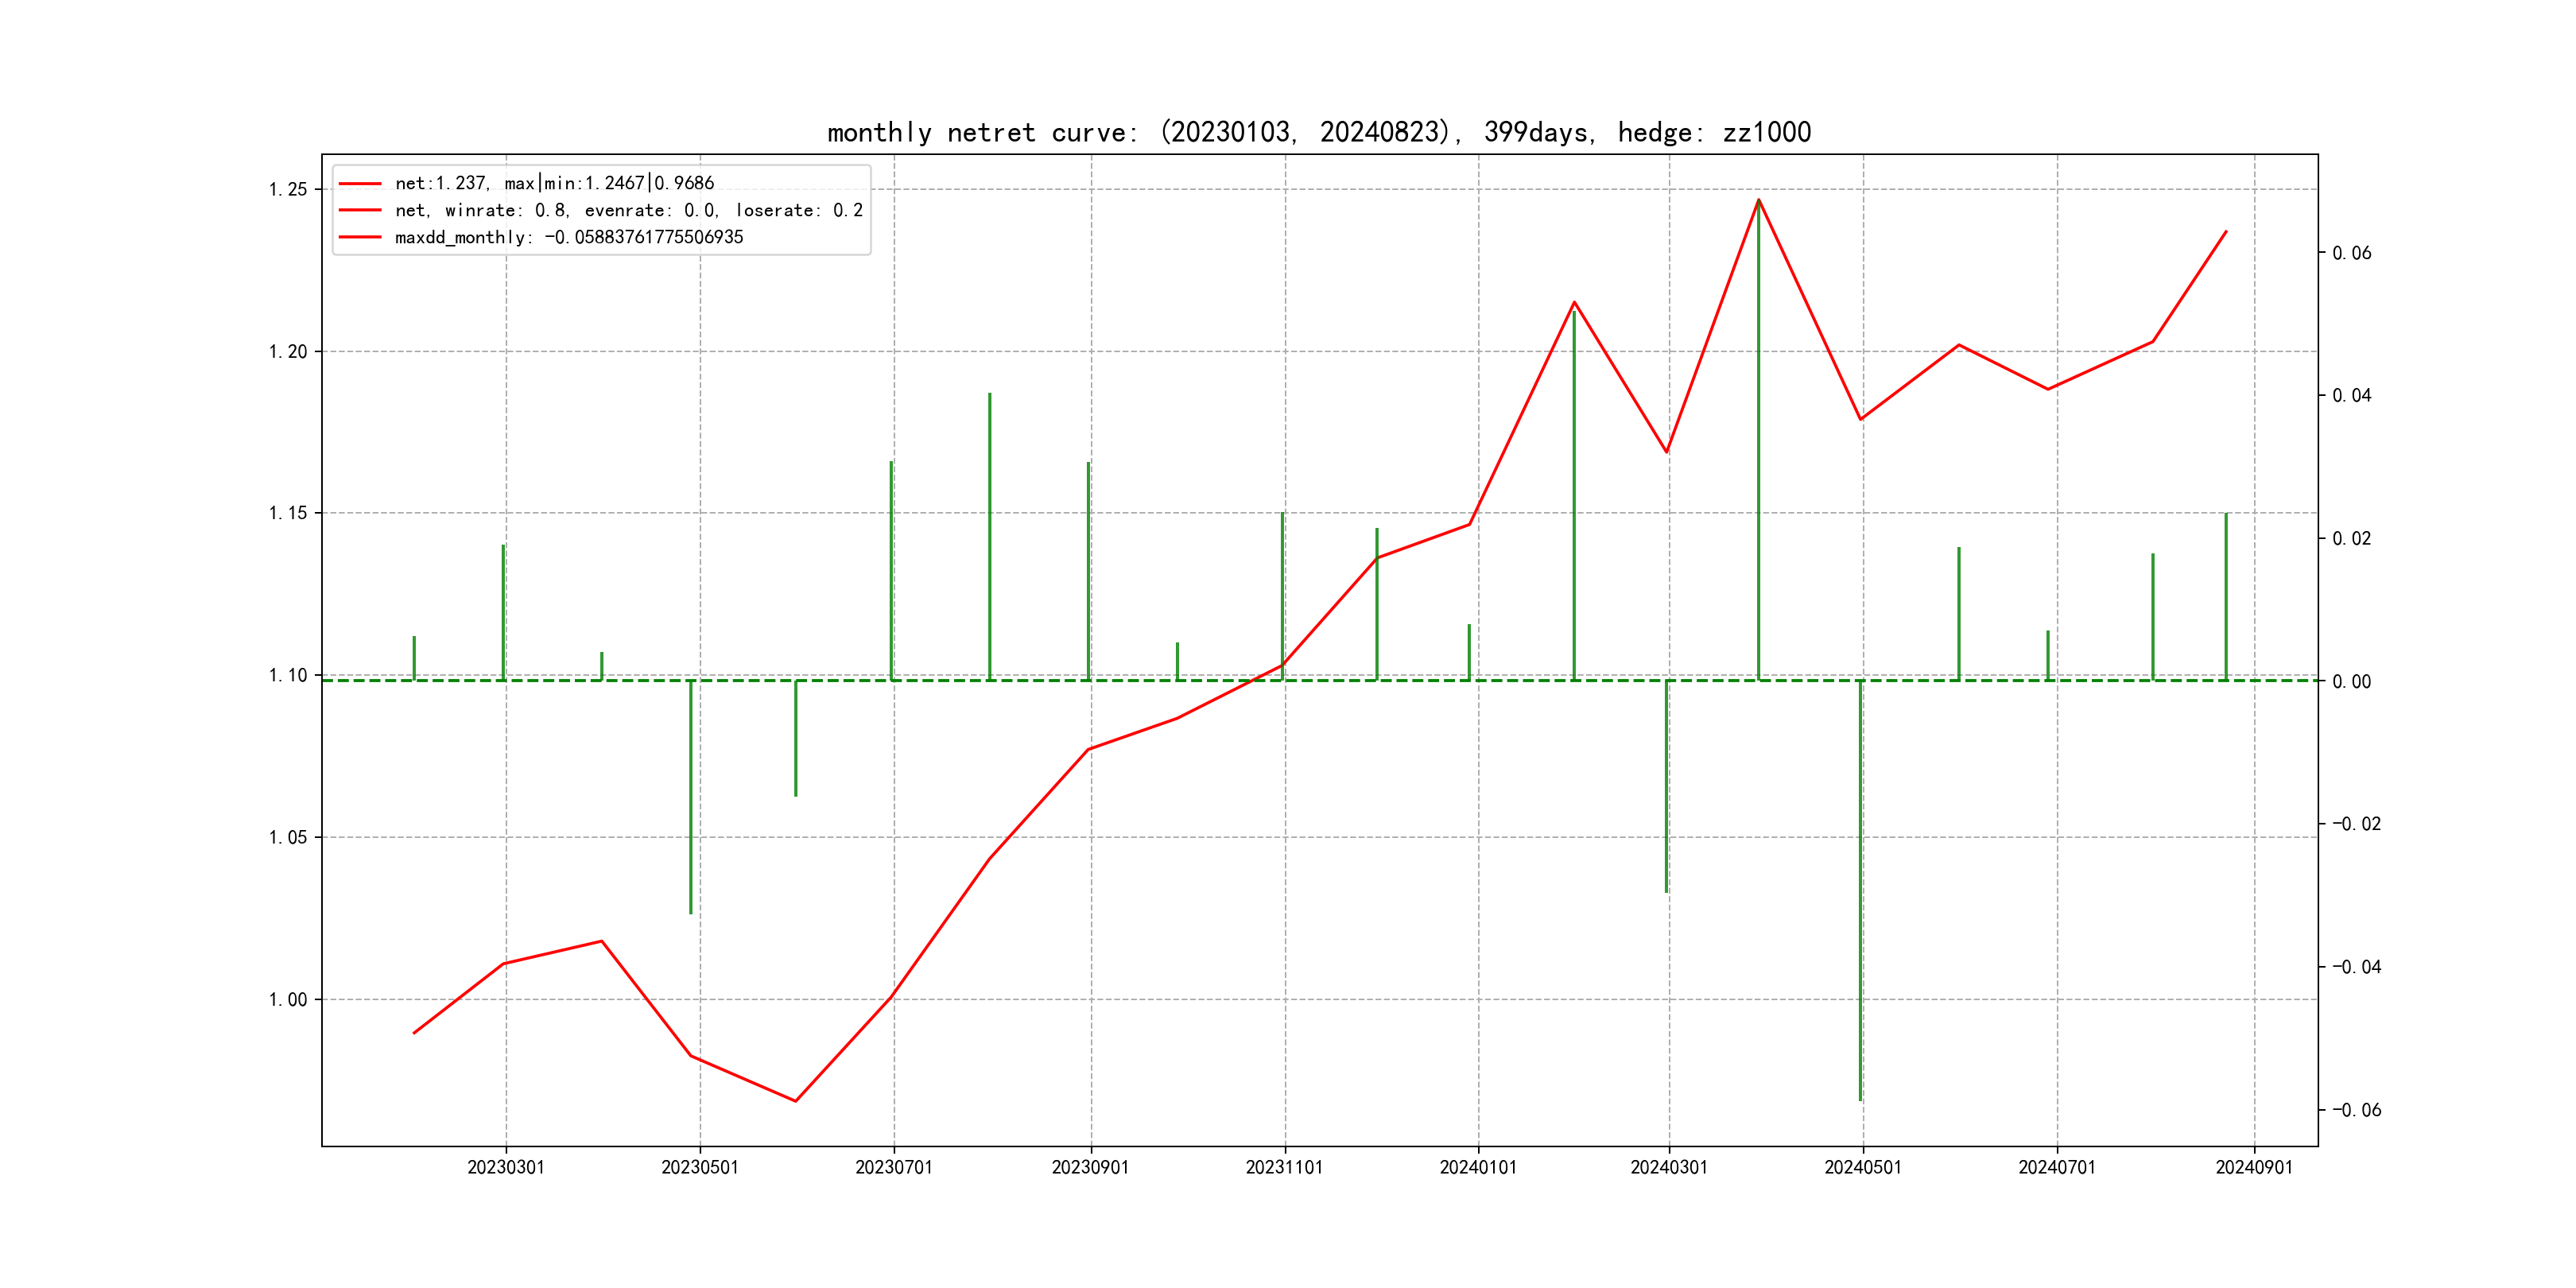This screenshot has height=1288, width=2576.
Task: Click the 20240501 x-axis tick label
Action: (1862, 1167)
